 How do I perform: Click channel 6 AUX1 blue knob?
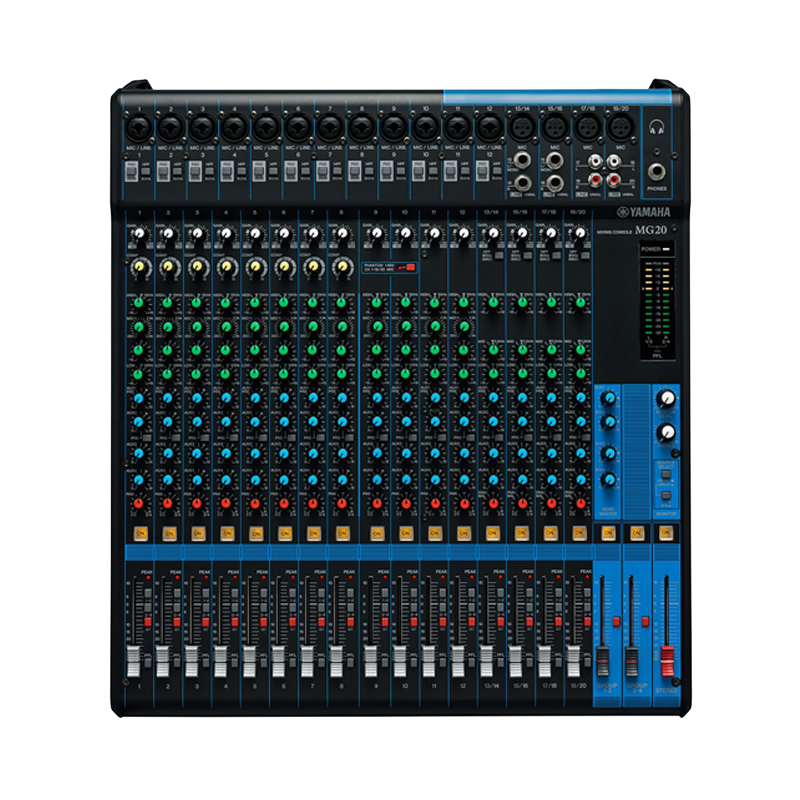click(x=284, y=398)
